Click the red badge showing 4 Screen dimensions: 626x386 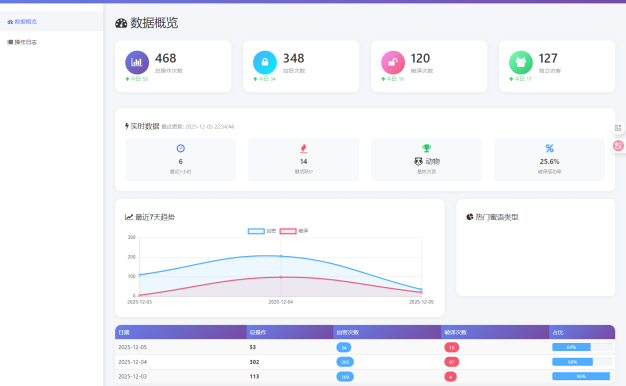(450, 376)
